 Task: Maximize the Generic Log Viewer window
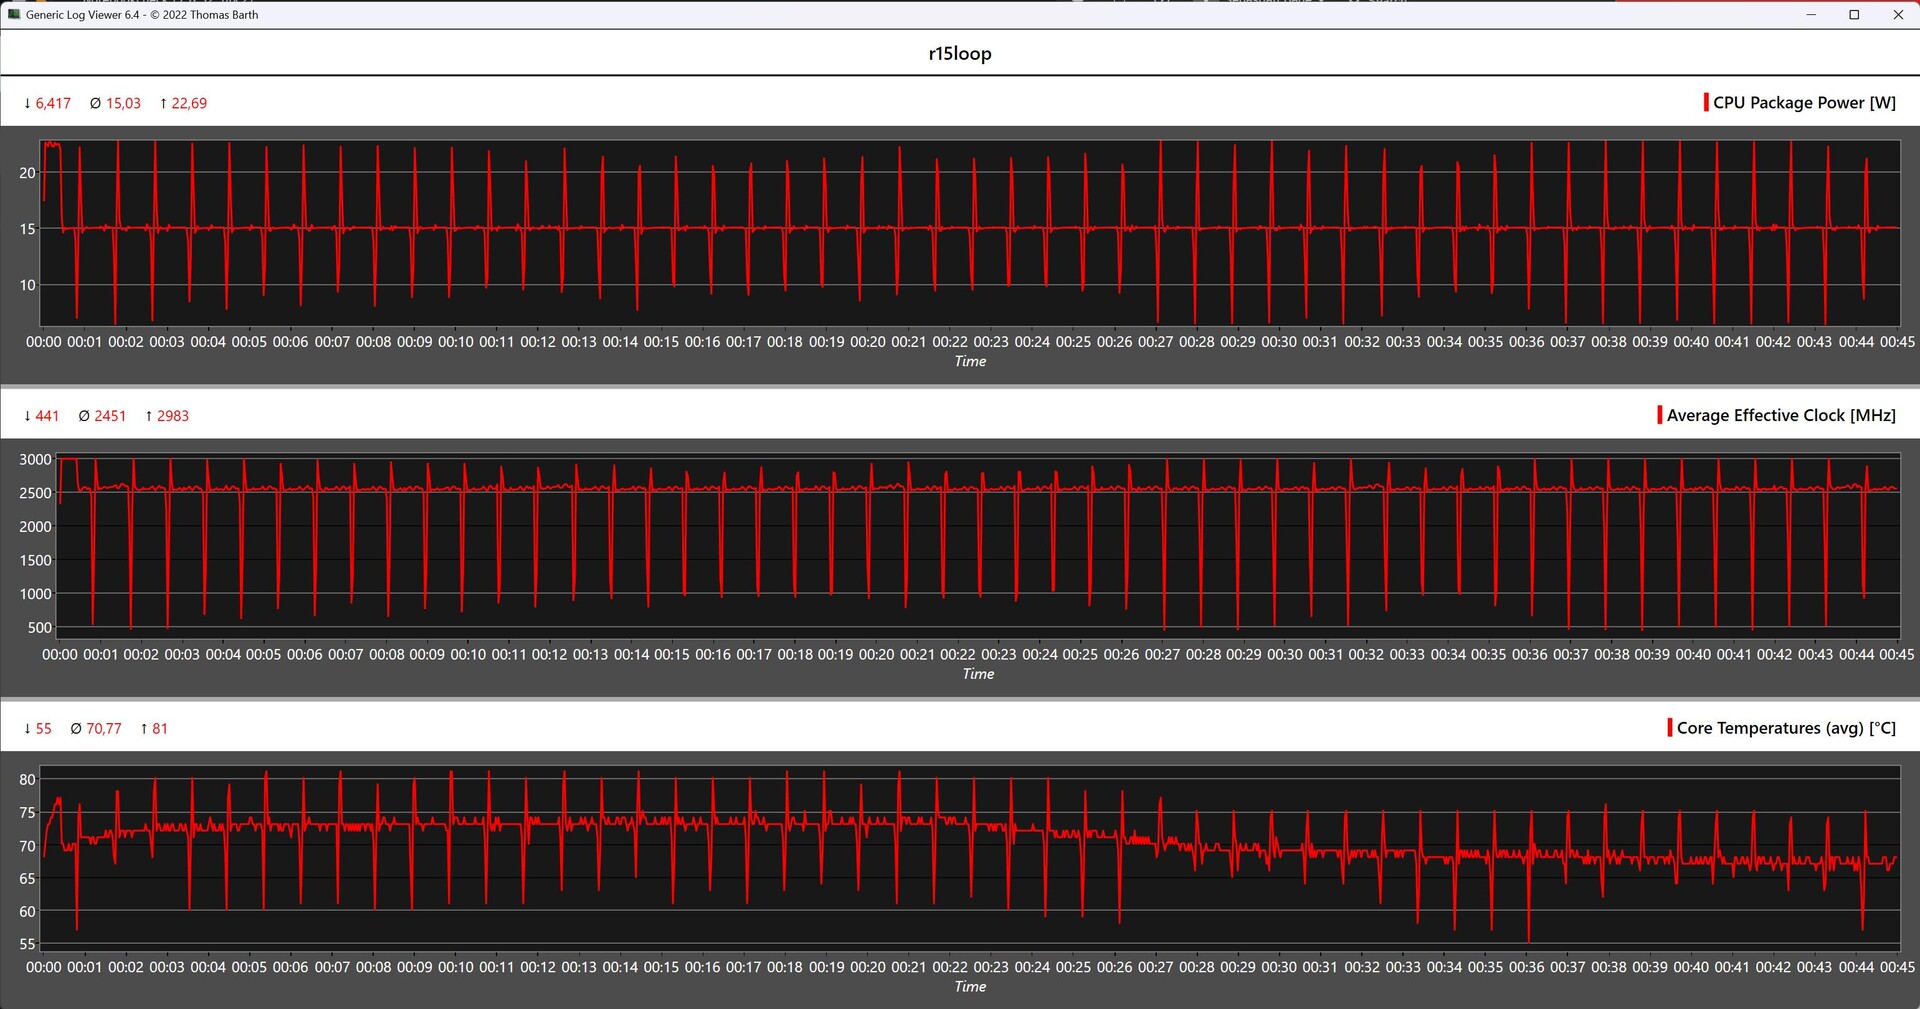point(1854,15)
